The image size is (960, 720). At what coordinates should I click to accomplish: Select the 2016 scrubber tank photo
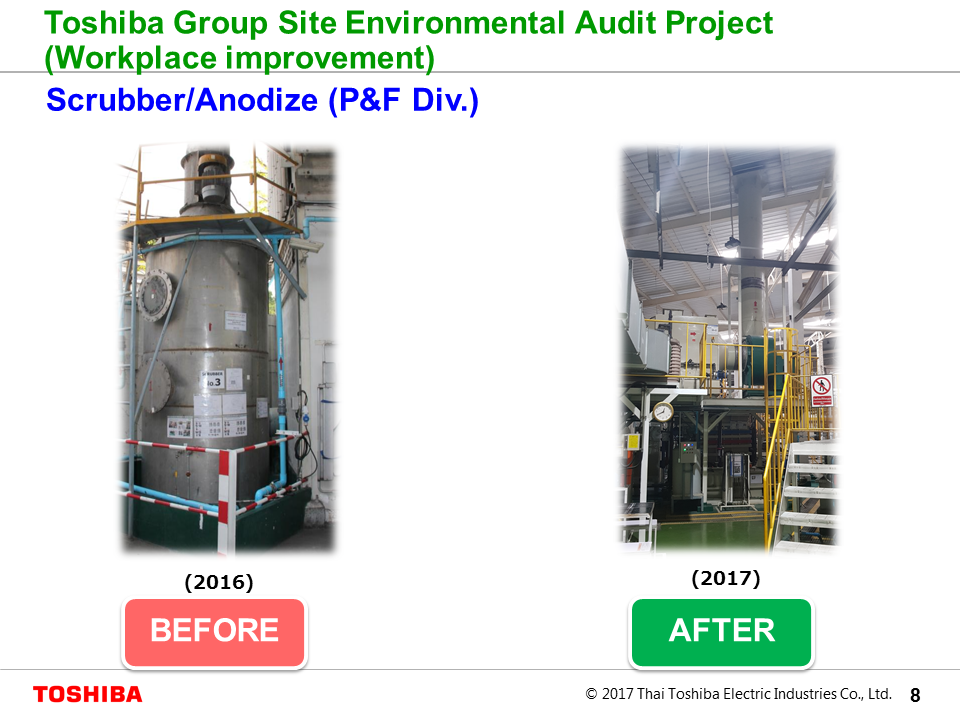227,349
